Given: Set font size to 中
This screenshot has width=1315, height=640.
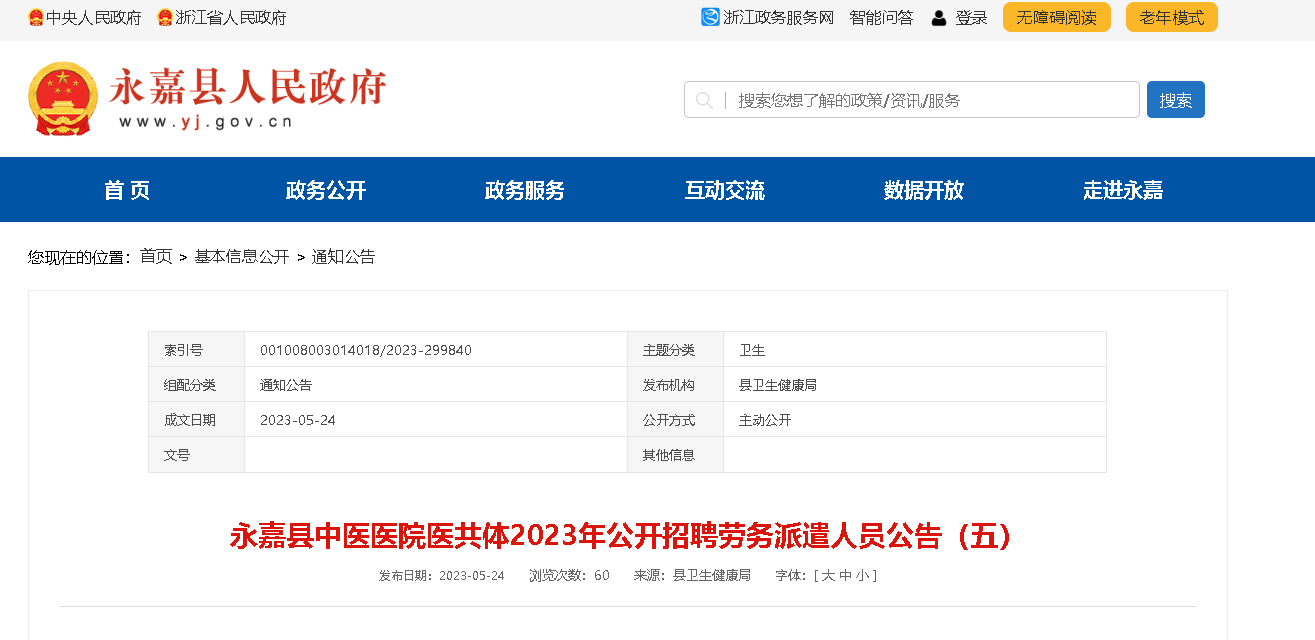Looking at the screenshot, I should (x=845, y=576).
